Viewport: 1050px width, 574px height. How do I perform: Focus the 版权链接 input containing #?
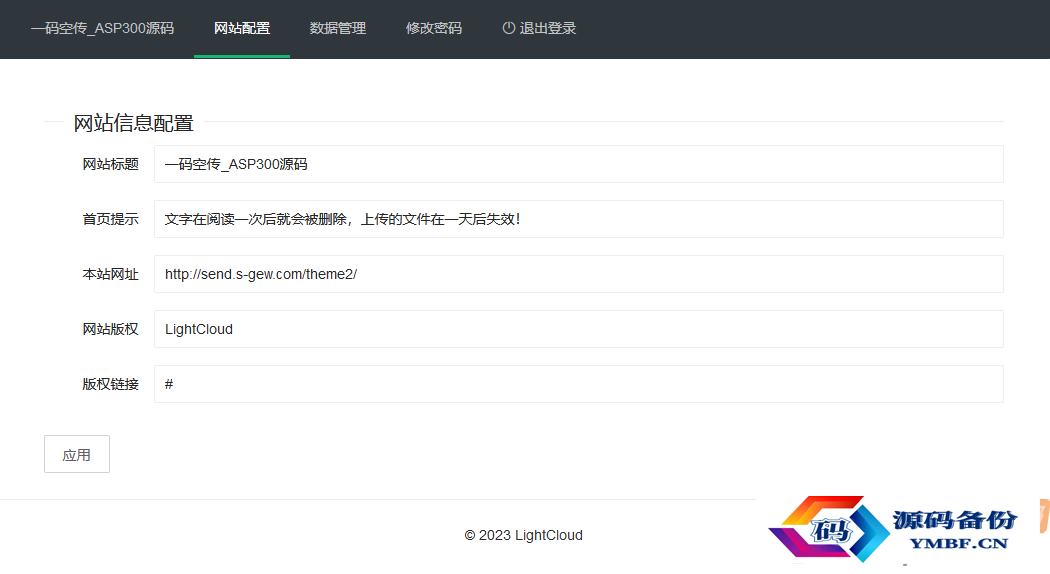point(579,384)
